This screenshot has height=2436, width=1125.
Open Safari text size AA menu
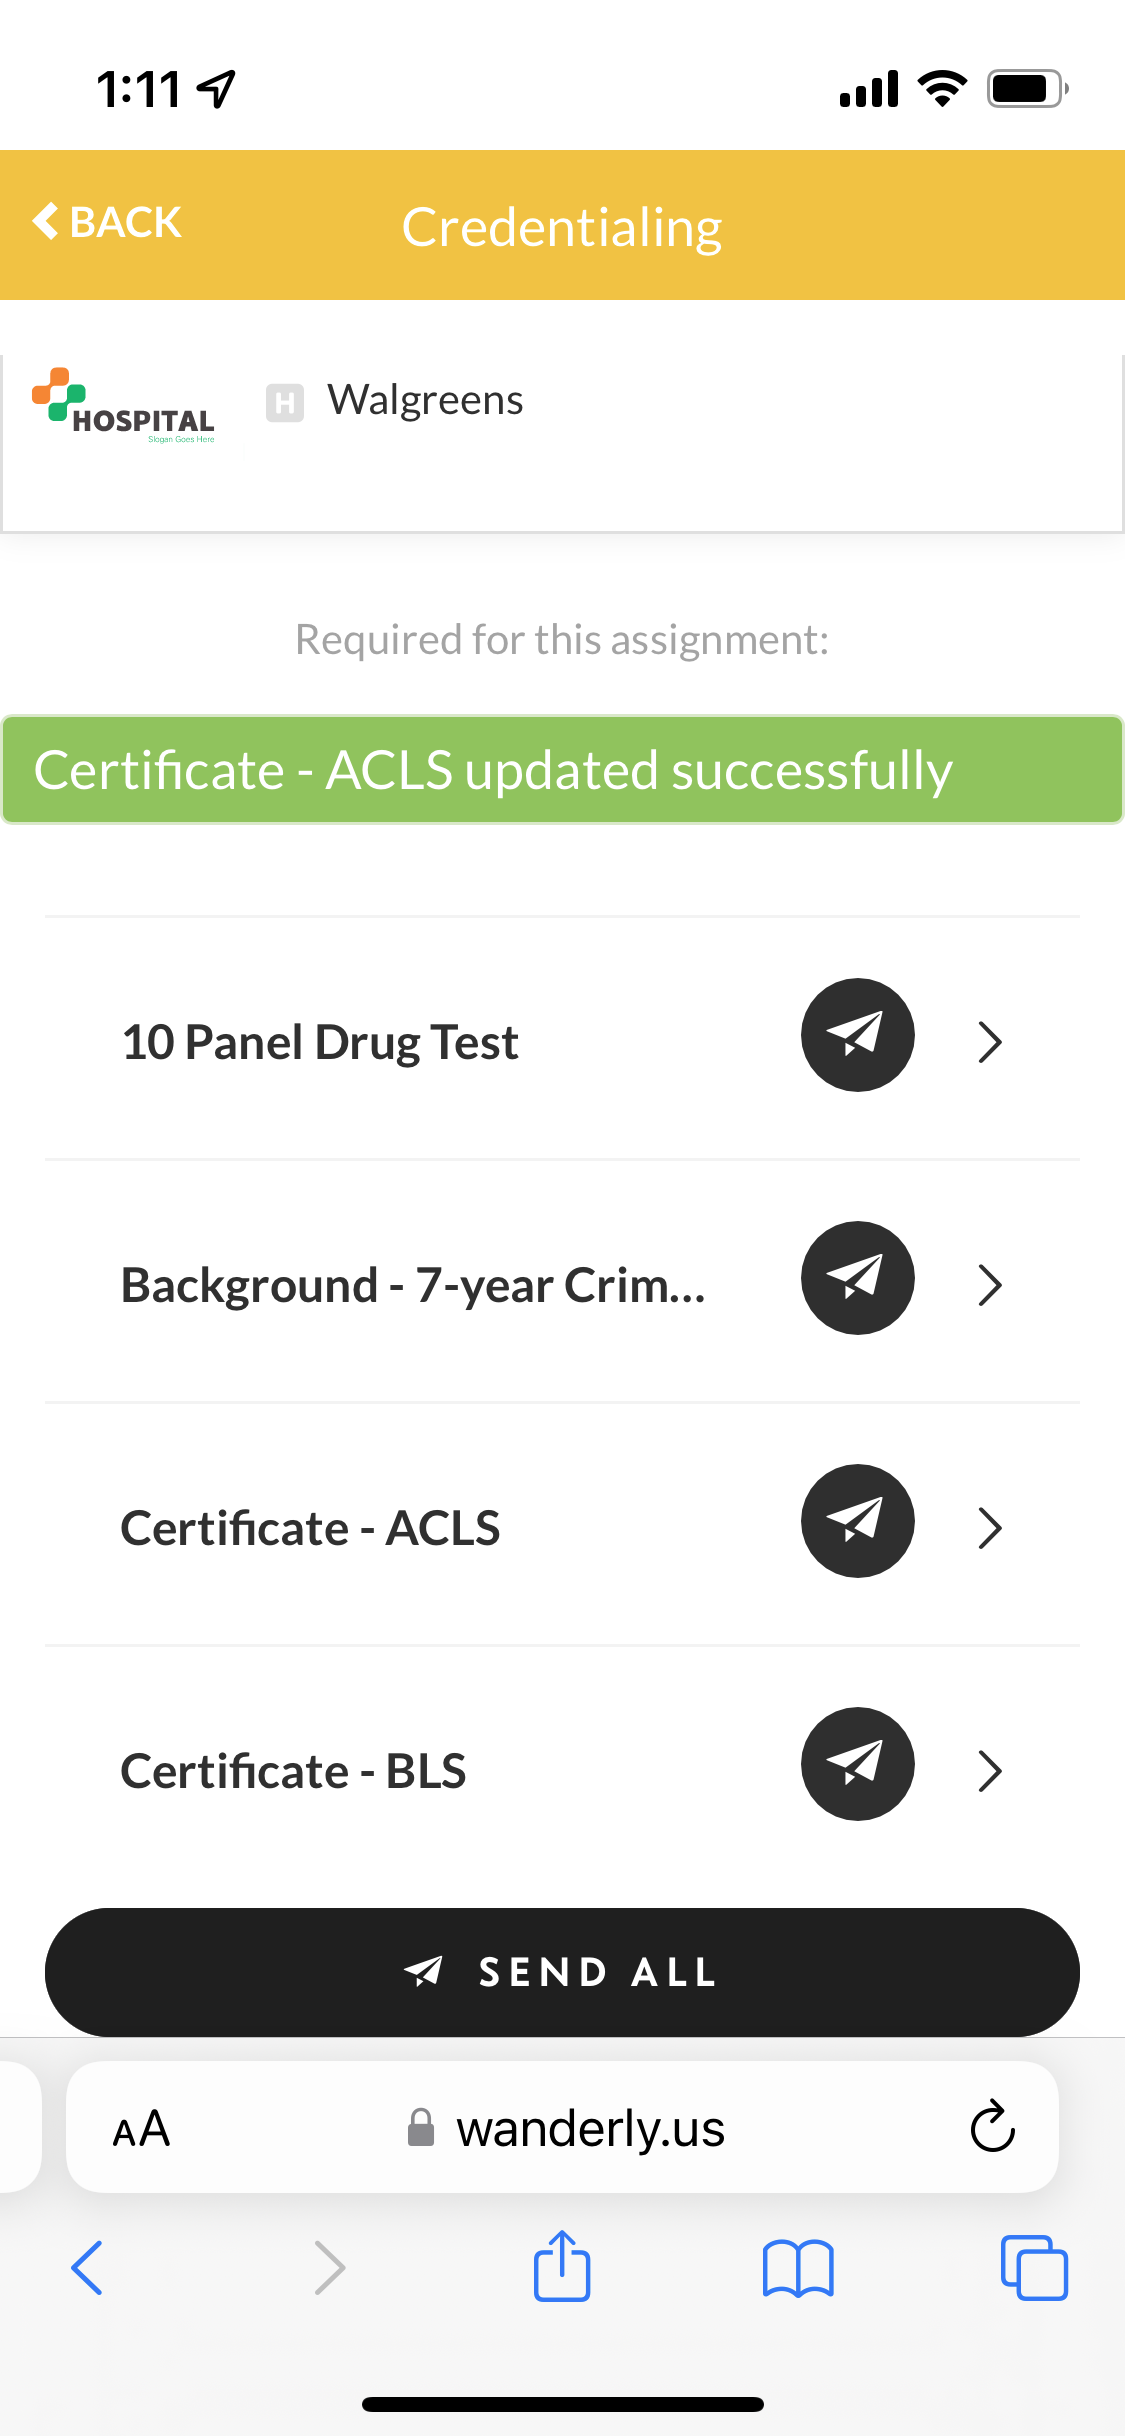tap(141, 2129)
